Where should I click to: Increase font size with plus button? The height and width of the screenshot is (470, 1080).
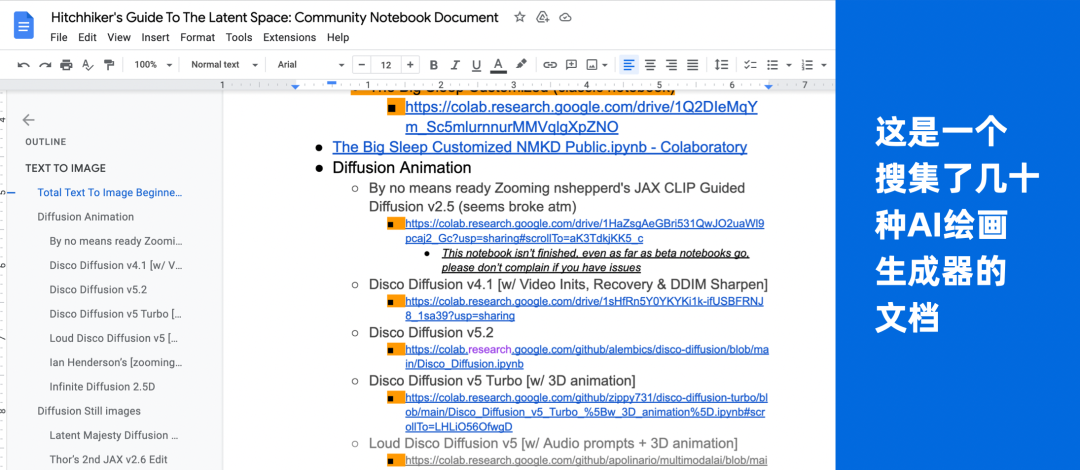(411, 65)
